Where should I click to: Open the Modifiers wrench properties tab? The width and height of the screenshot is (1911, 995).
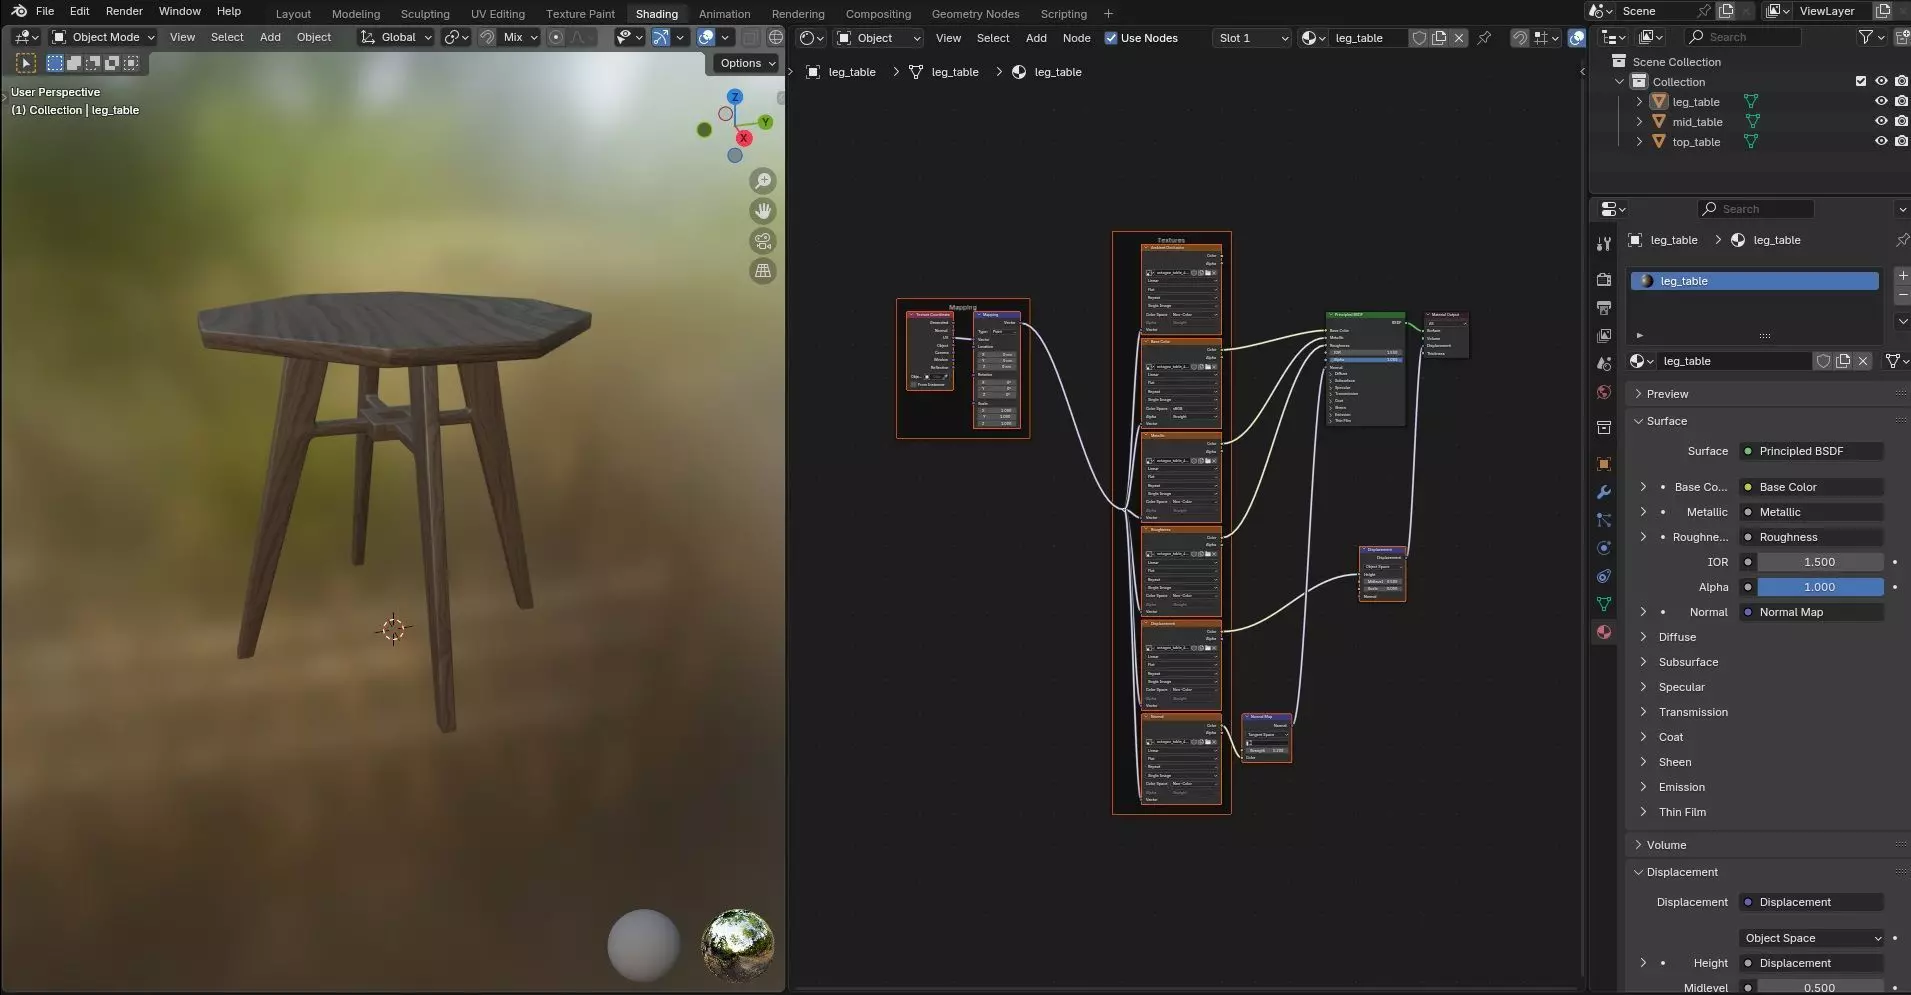pos(1604,492)
